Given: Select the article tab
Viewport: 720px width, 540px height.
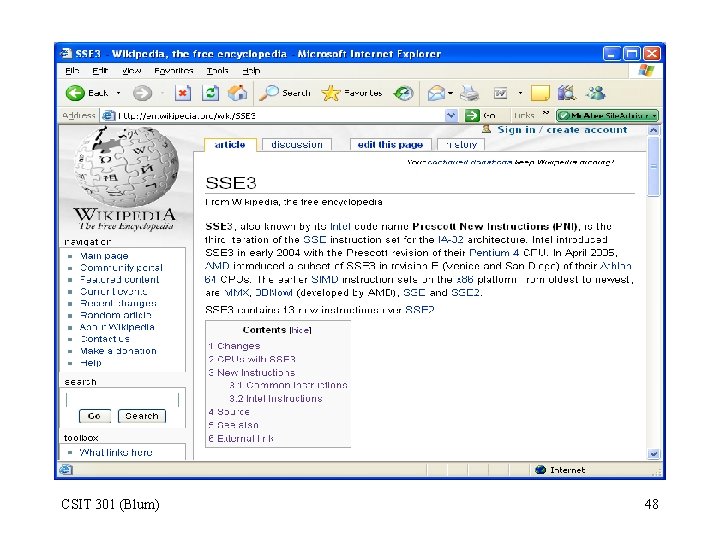Looking at the screenshot, I should [230, 145].
